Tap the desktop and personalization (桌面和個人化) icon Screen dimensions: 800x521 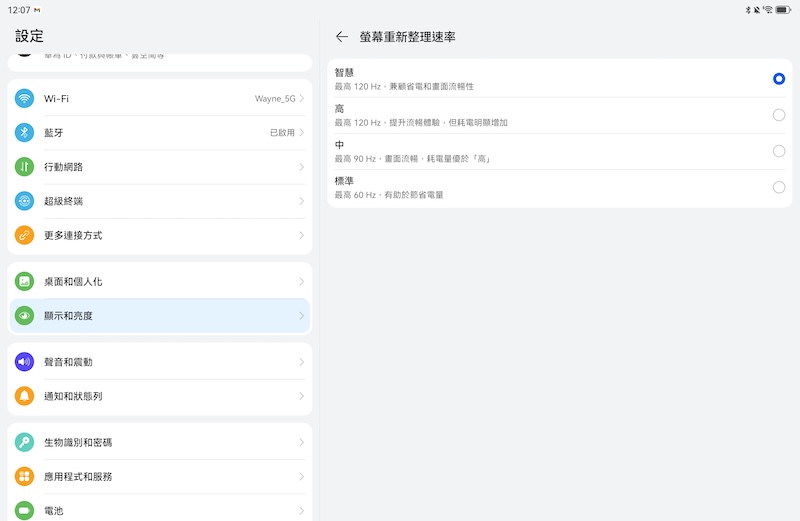click(x=25, y=282)
